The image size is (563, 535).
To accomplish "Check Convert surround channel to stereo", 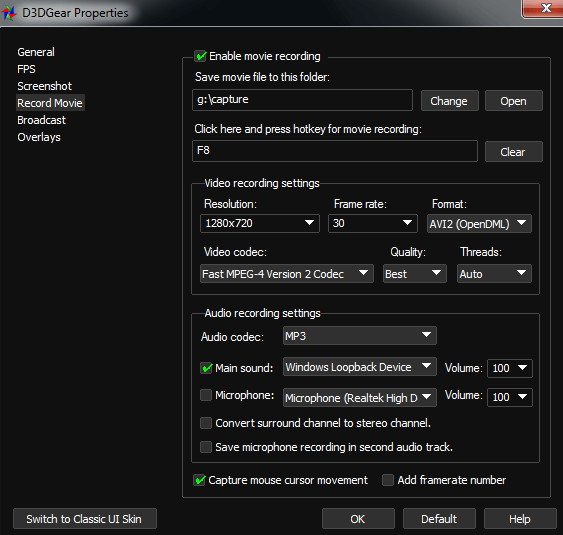I will [x=206, y=423].
